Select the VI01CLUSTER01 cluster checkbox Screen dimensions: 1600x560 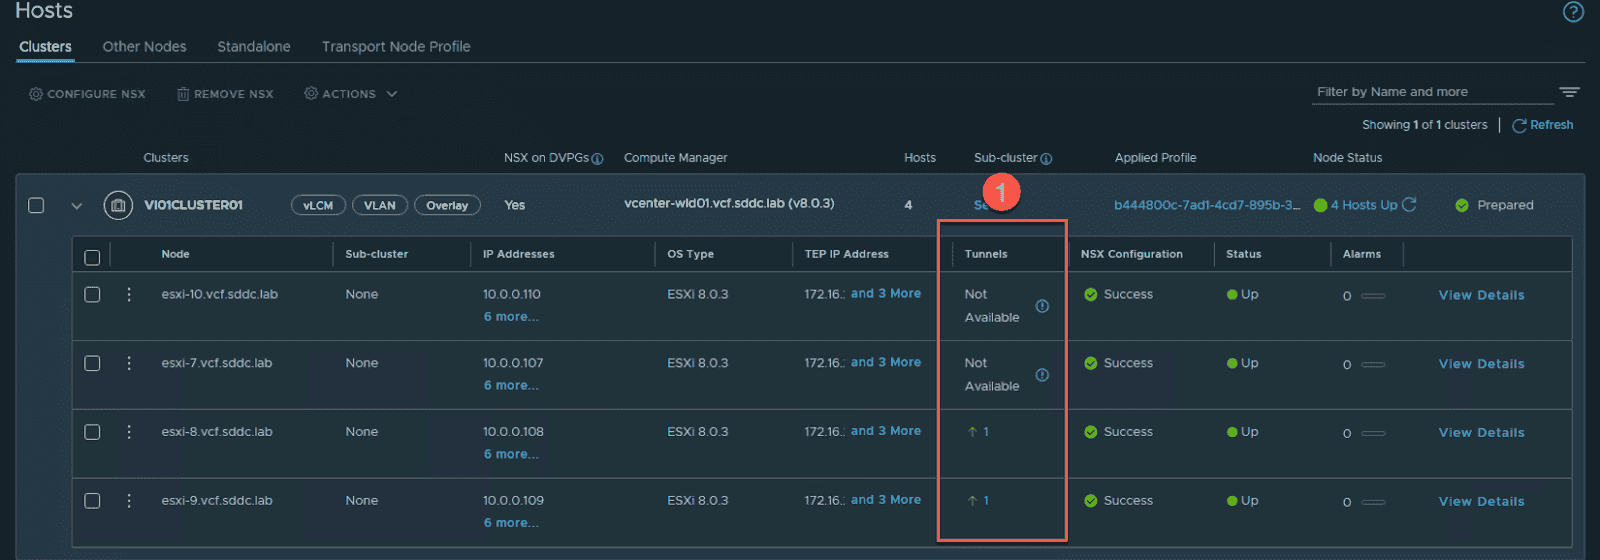(x=36, y=205)
